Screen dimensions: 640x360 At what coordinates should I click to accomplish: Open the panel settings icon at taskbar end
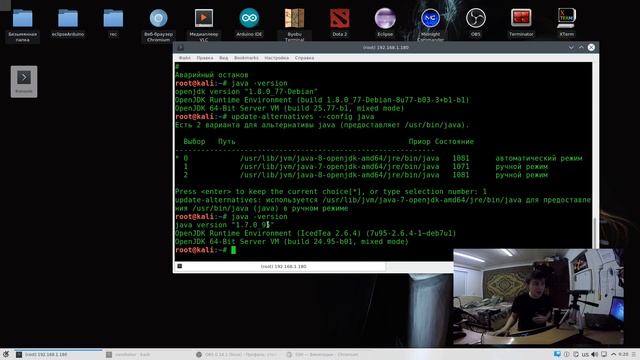coord(634,354)
